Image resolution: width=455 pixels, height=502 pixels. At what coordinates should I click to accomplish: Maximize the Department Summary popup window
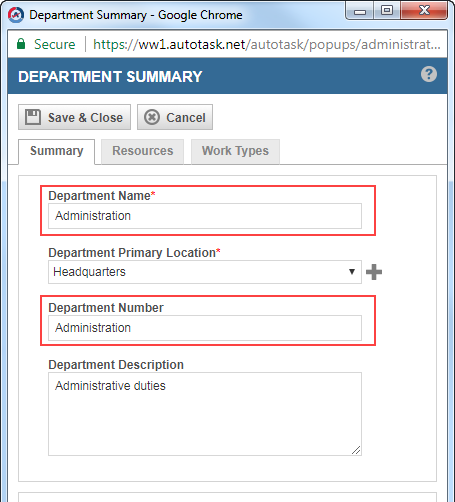(x=387, y=11)
